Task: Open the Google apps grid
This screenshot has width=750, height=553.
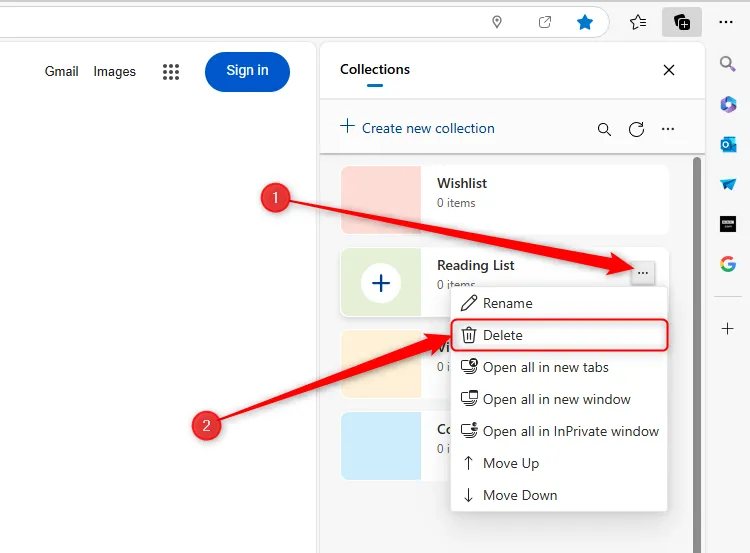Action: click(171, 71)
